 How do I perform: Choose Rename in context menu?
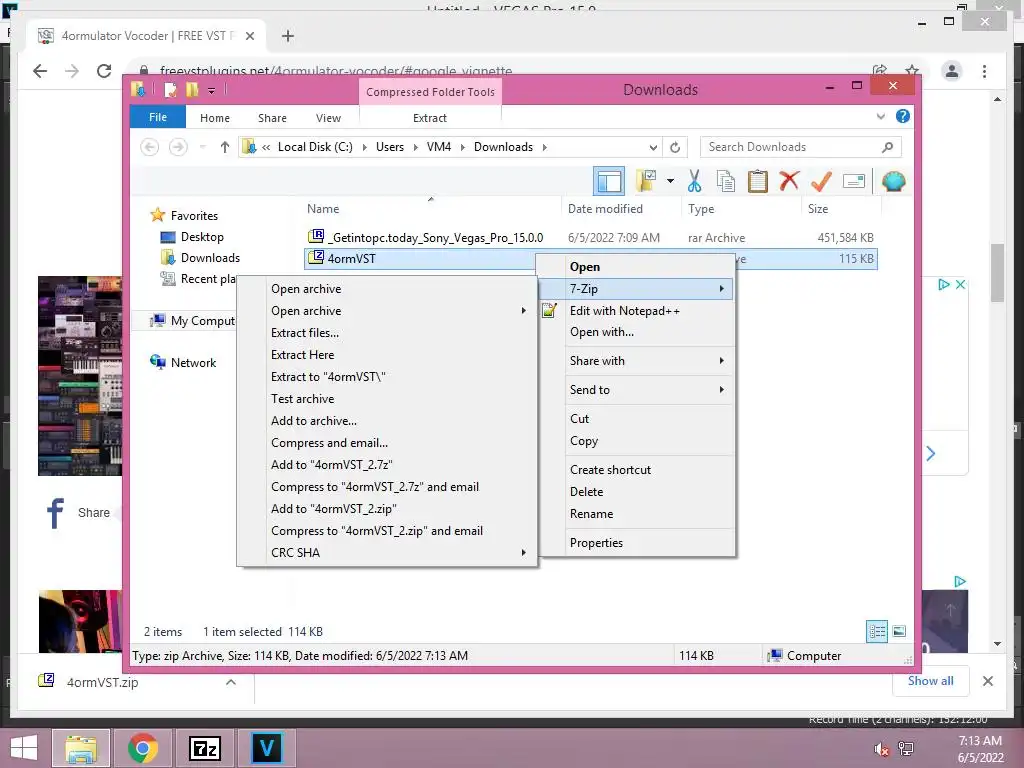tap(637, 514)
